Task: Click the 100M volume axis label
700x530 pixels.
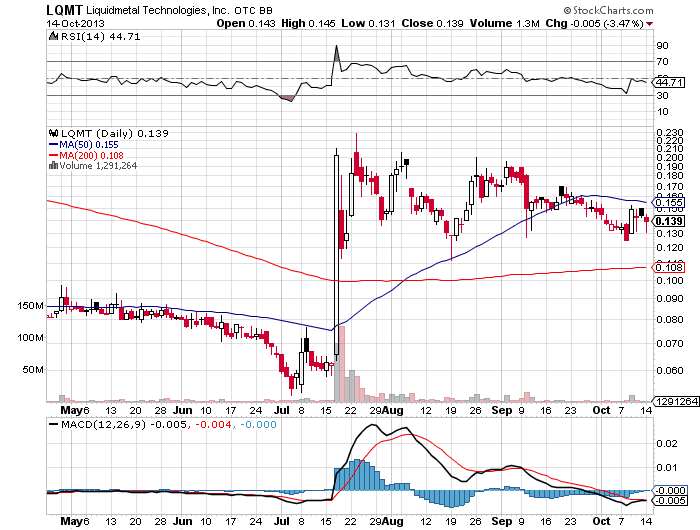Action: 30,338
